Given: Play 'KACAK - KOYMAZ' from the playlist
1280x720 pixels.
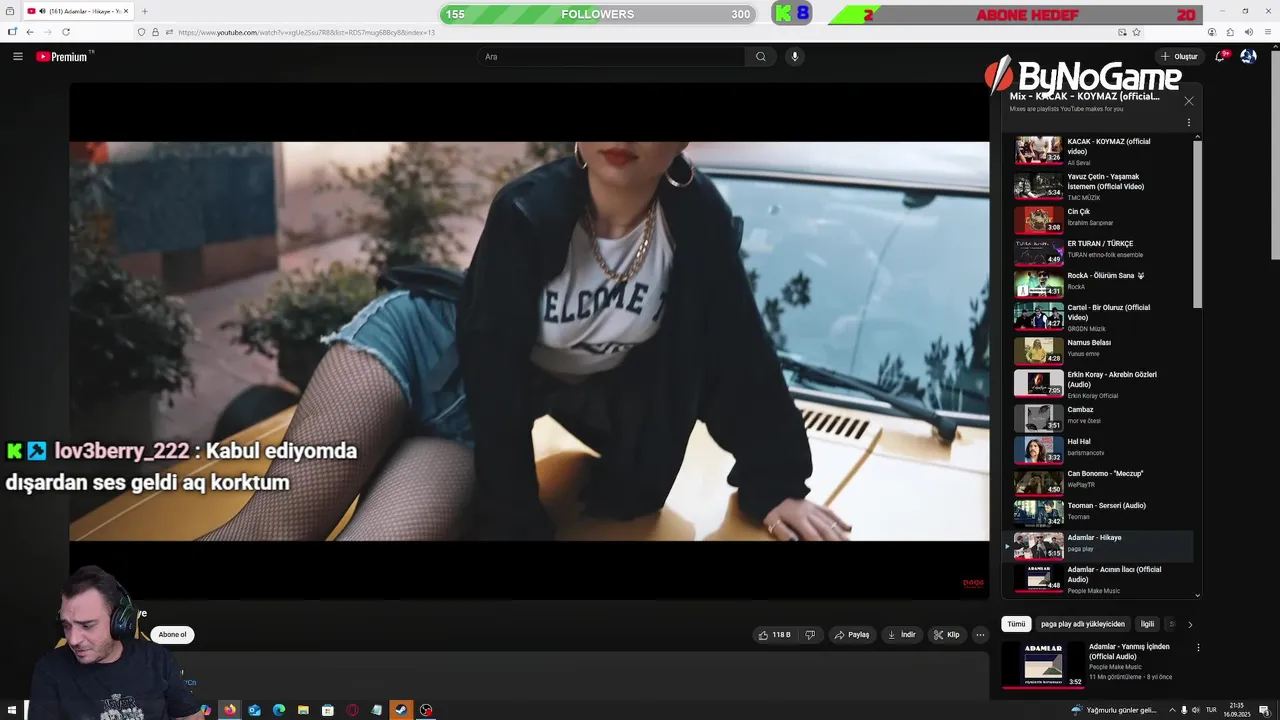Looking at the screenshot, I should coord(1098,151).
